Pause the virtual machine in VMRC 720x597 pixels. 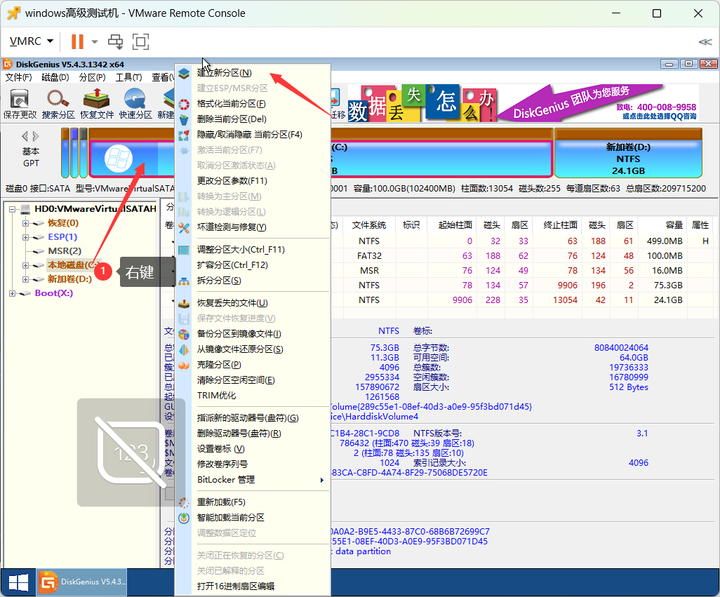pos(77,41)
